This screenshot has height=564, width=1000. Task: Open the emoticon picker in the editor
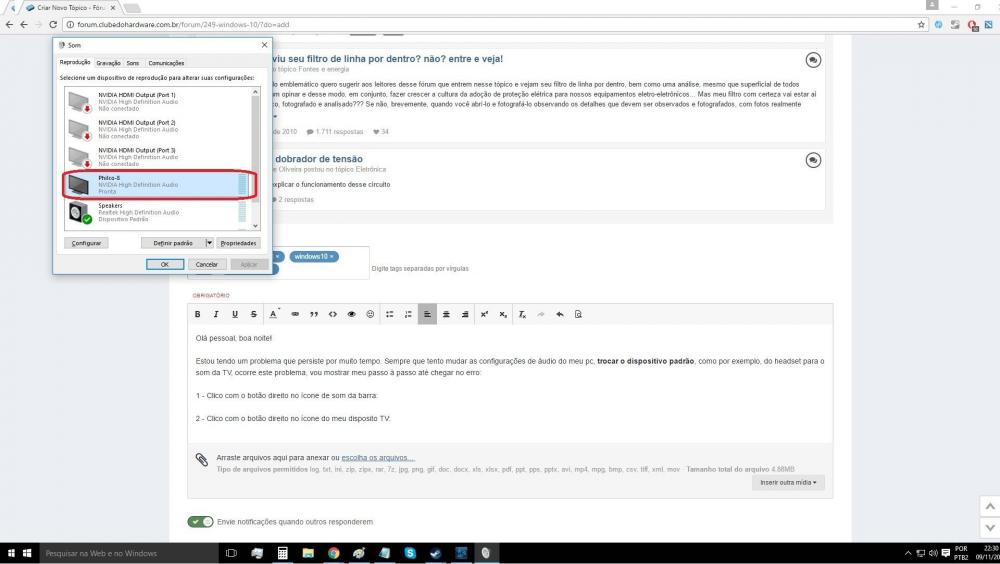click(370, 314)
